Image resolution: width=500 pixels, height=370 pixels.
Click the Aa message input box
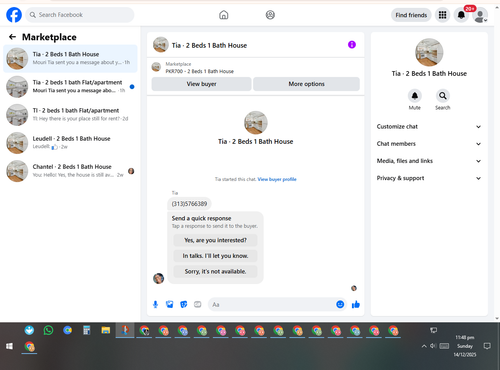pos(272,304)
